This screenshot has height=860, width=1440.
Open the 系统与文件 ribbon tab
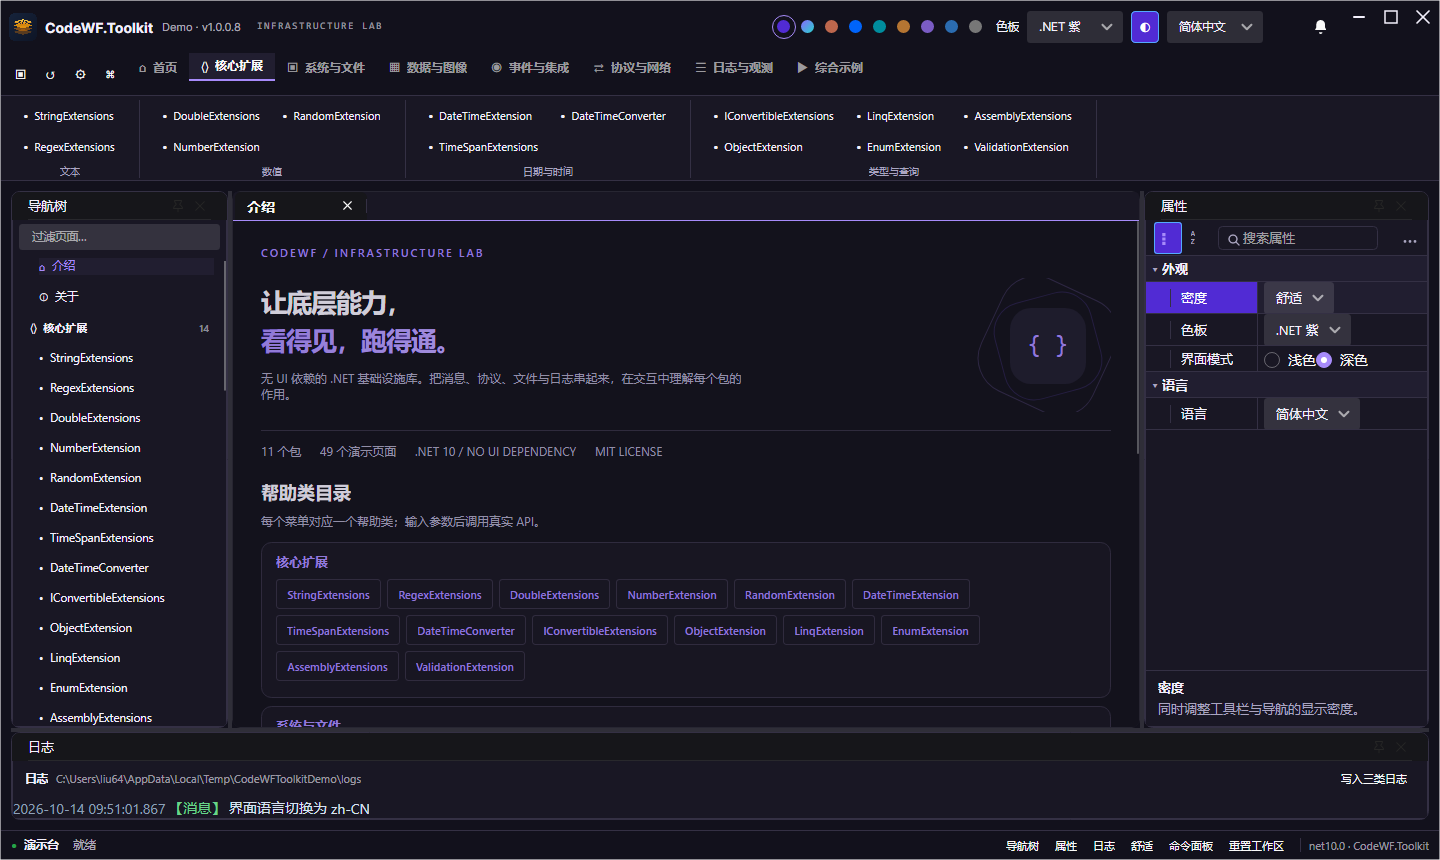pos(326,67)
